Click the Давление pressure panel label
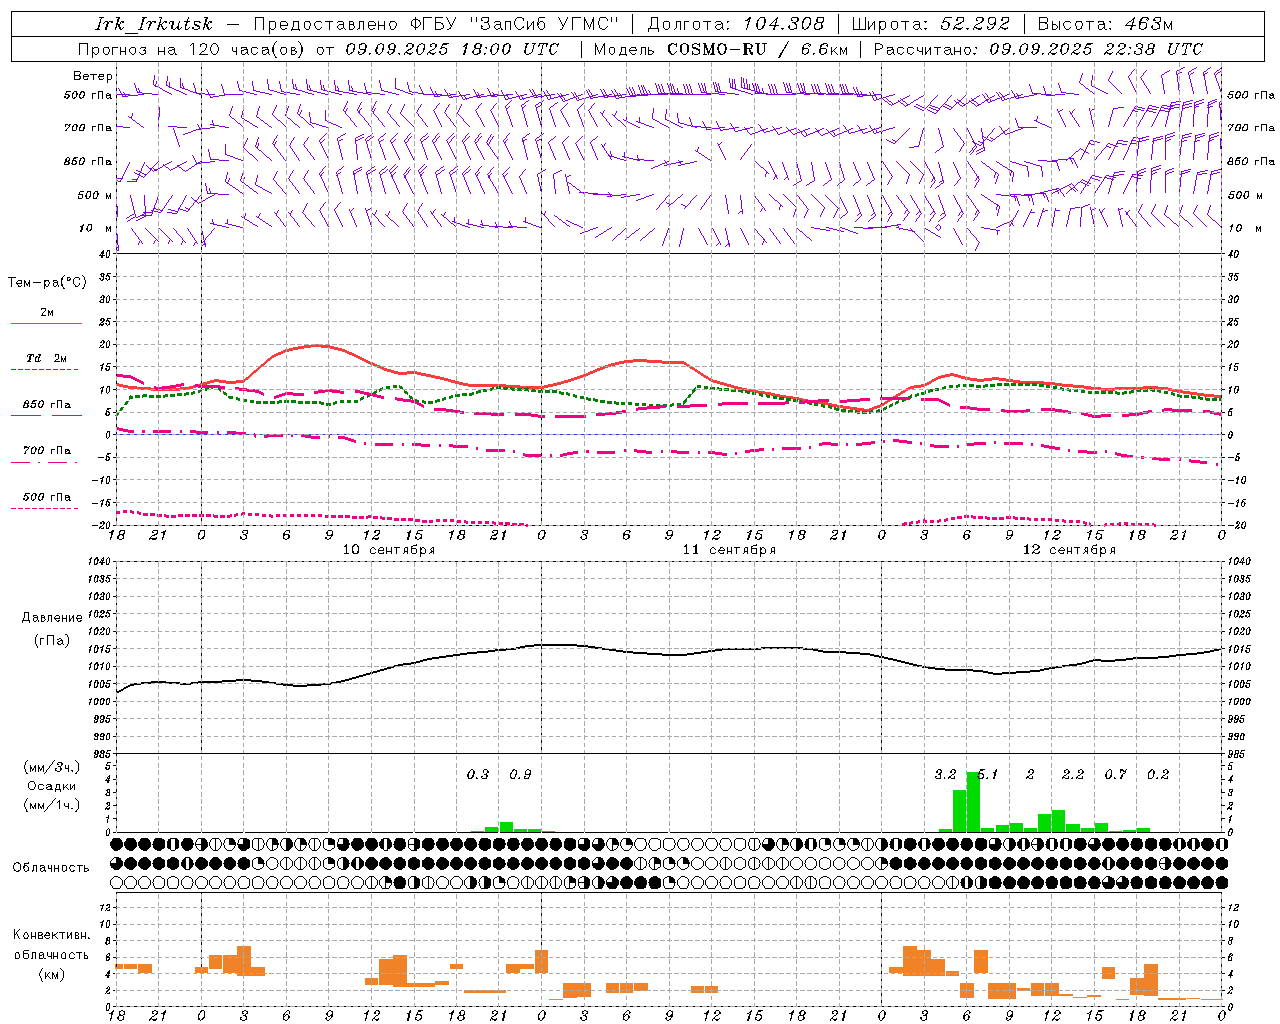1280x1024 pixels. (x=52, y=618)
